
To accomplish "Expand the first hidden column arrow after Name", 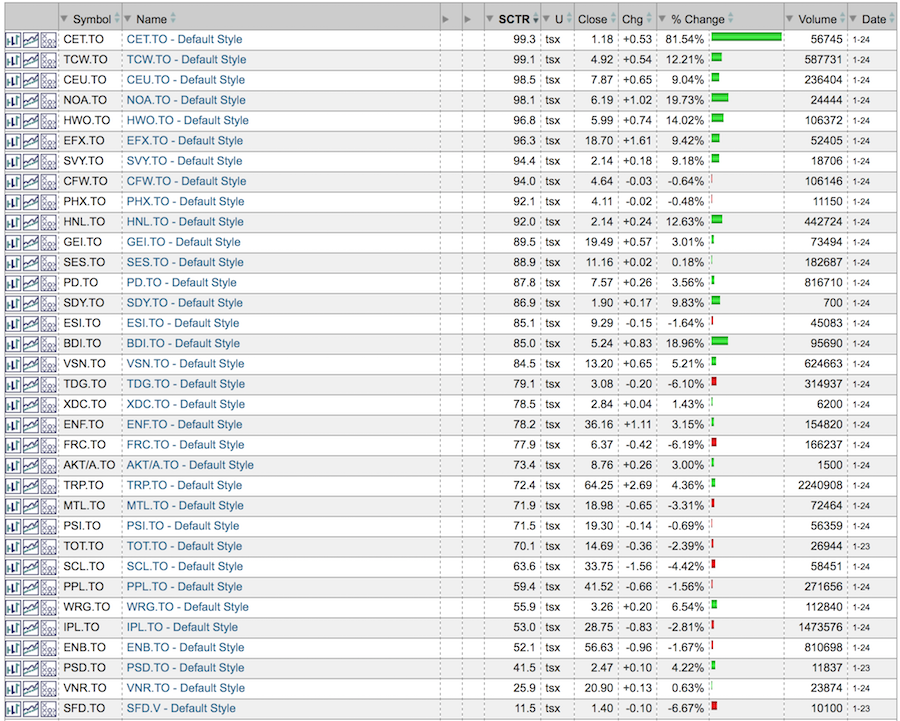I will coord(446,19).
